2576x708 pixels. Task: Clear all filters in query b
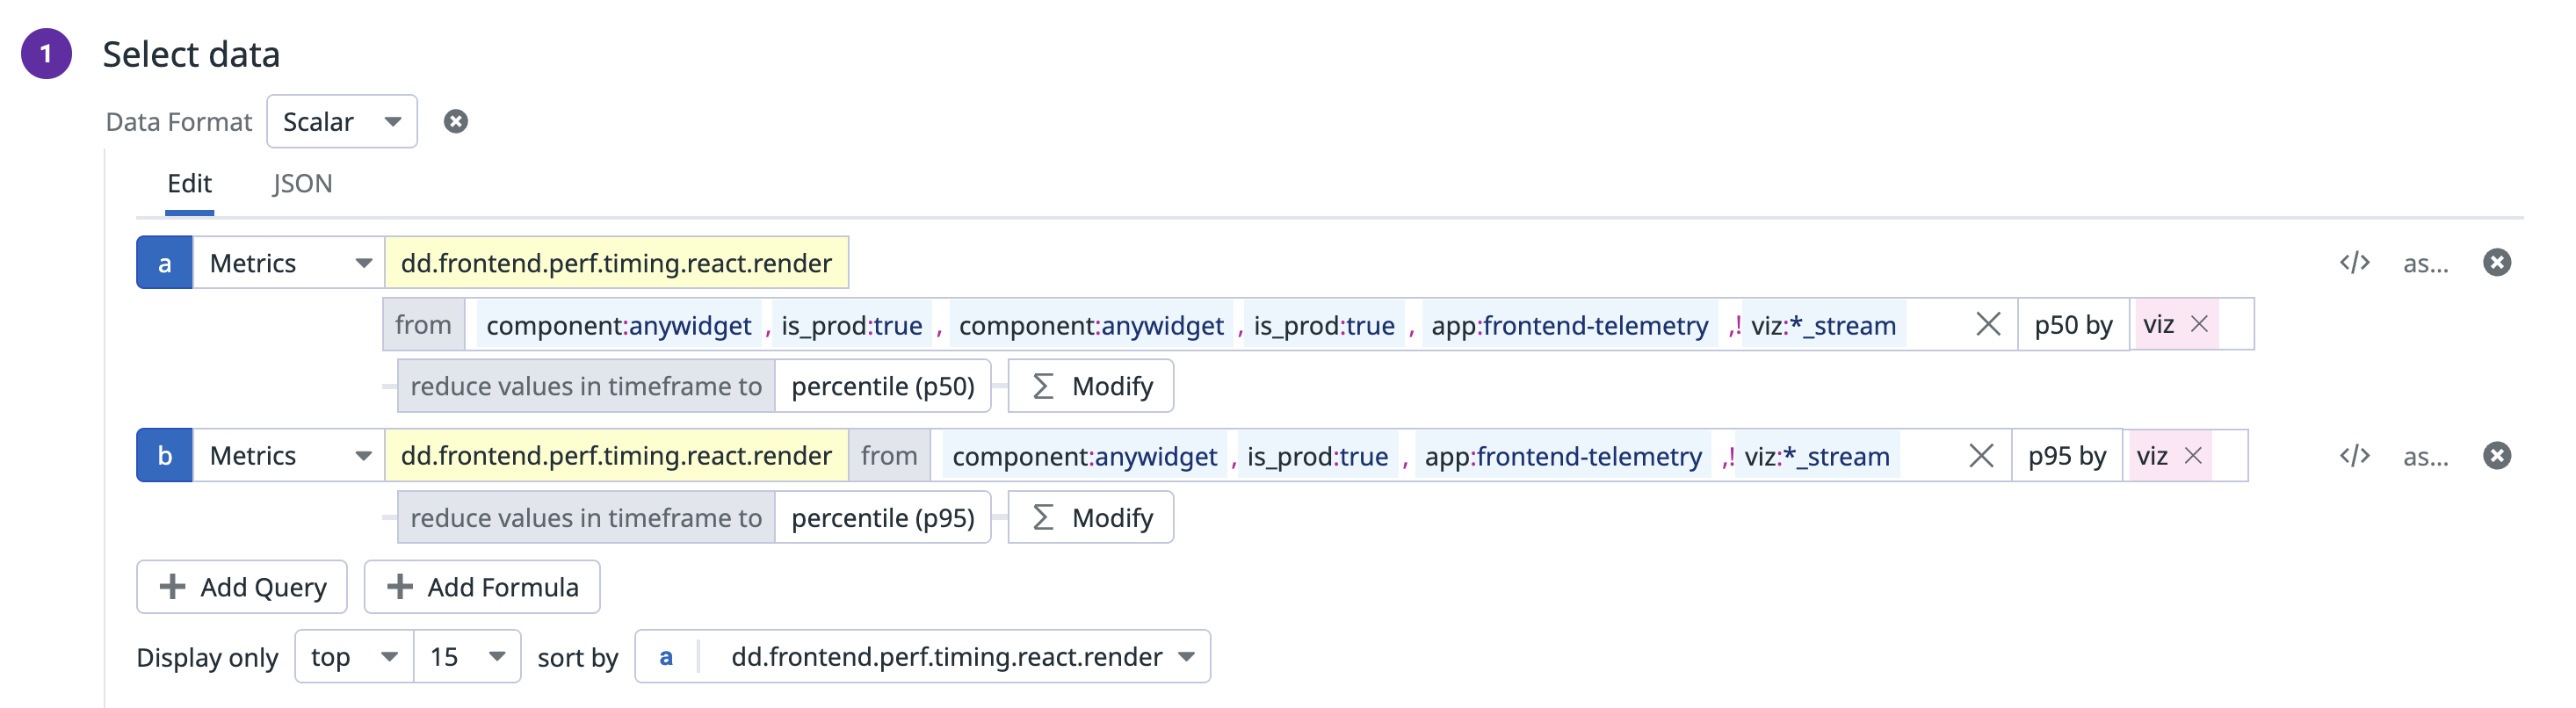1981,456
